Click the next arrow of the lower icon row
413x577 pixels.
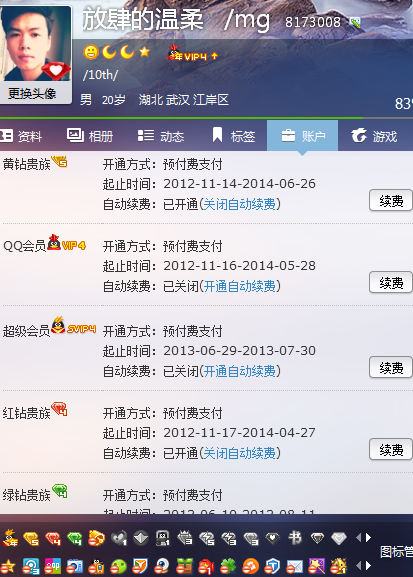(368, 565)
